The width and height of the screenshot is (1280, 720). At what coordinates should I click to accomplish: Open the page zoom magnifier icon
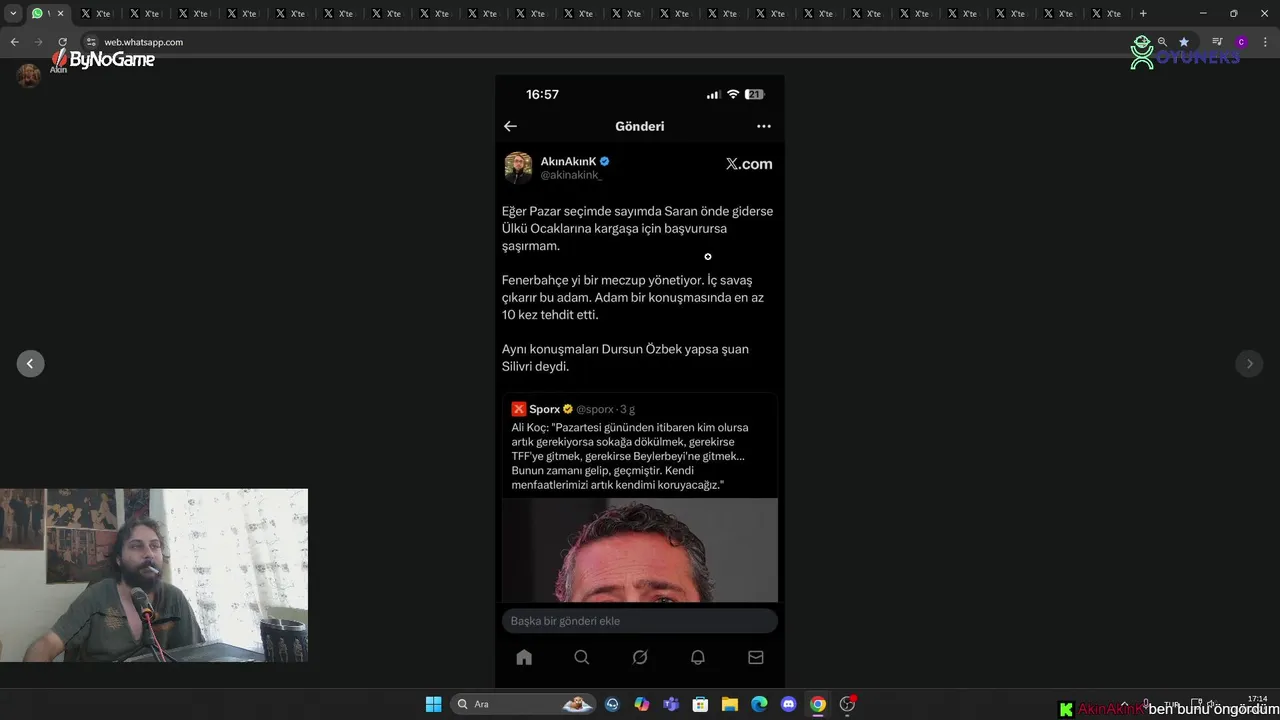(1162, 42)
